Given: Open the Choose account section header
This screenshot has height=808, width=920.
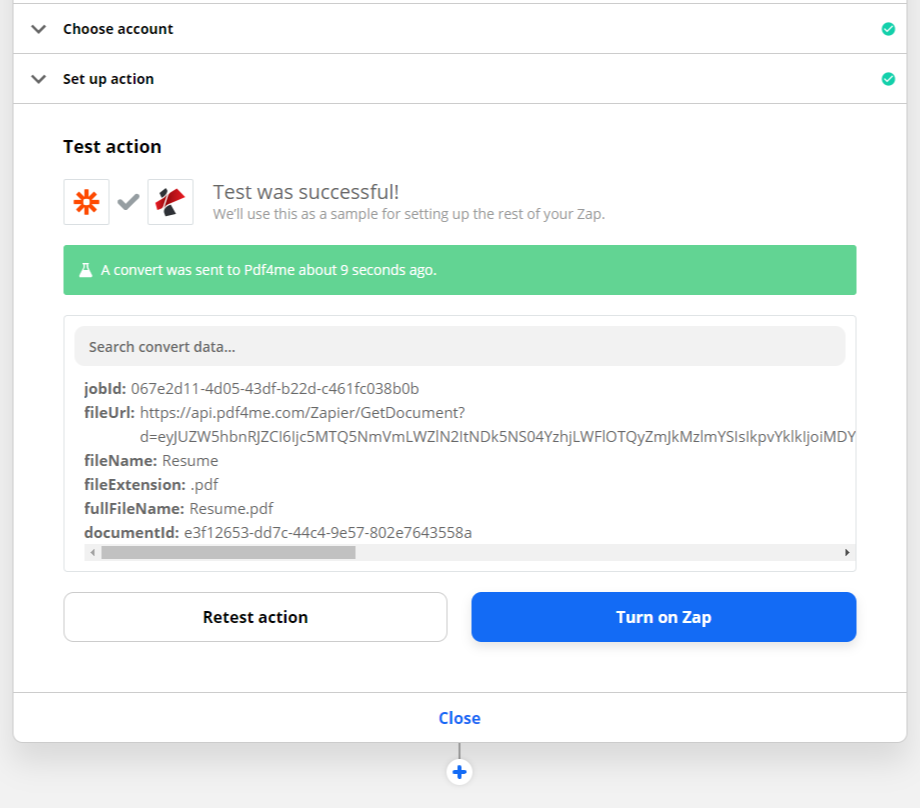Looking at the screenshot, I should [118, 29].
